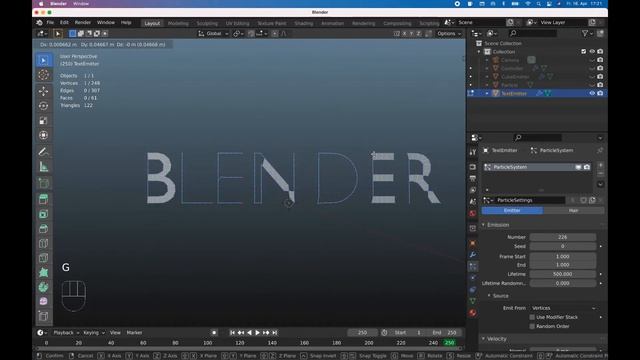The width and height of the screenshot is (640, 360).
Task: Choose the Move tool in the left toolbar
Action: (x=44, y=91)
